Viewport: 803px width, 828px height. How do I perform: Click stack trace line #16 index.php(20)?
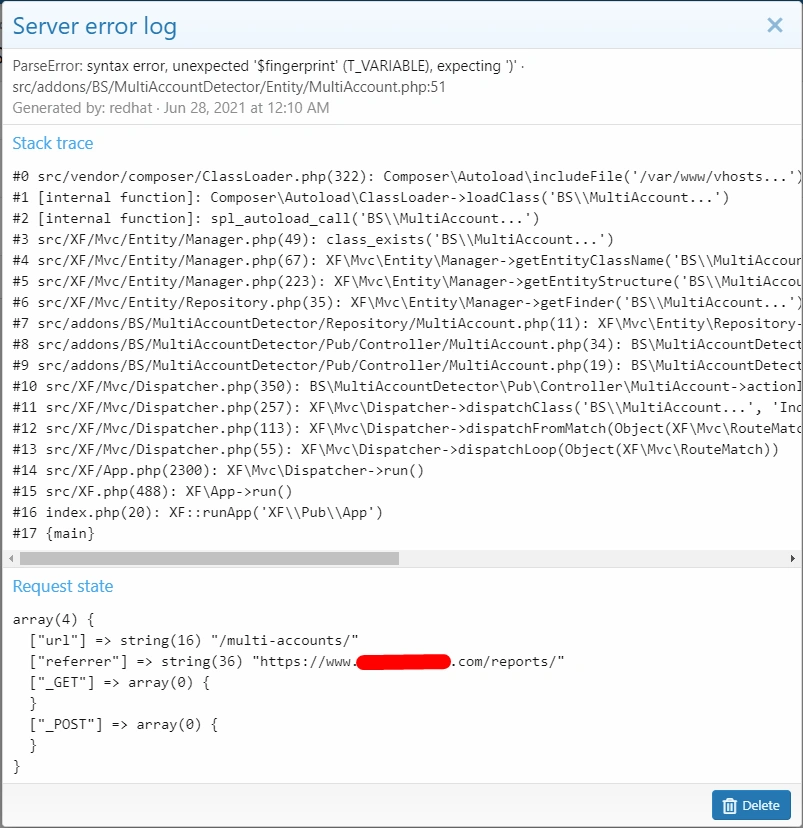click(x=198, y=512)
